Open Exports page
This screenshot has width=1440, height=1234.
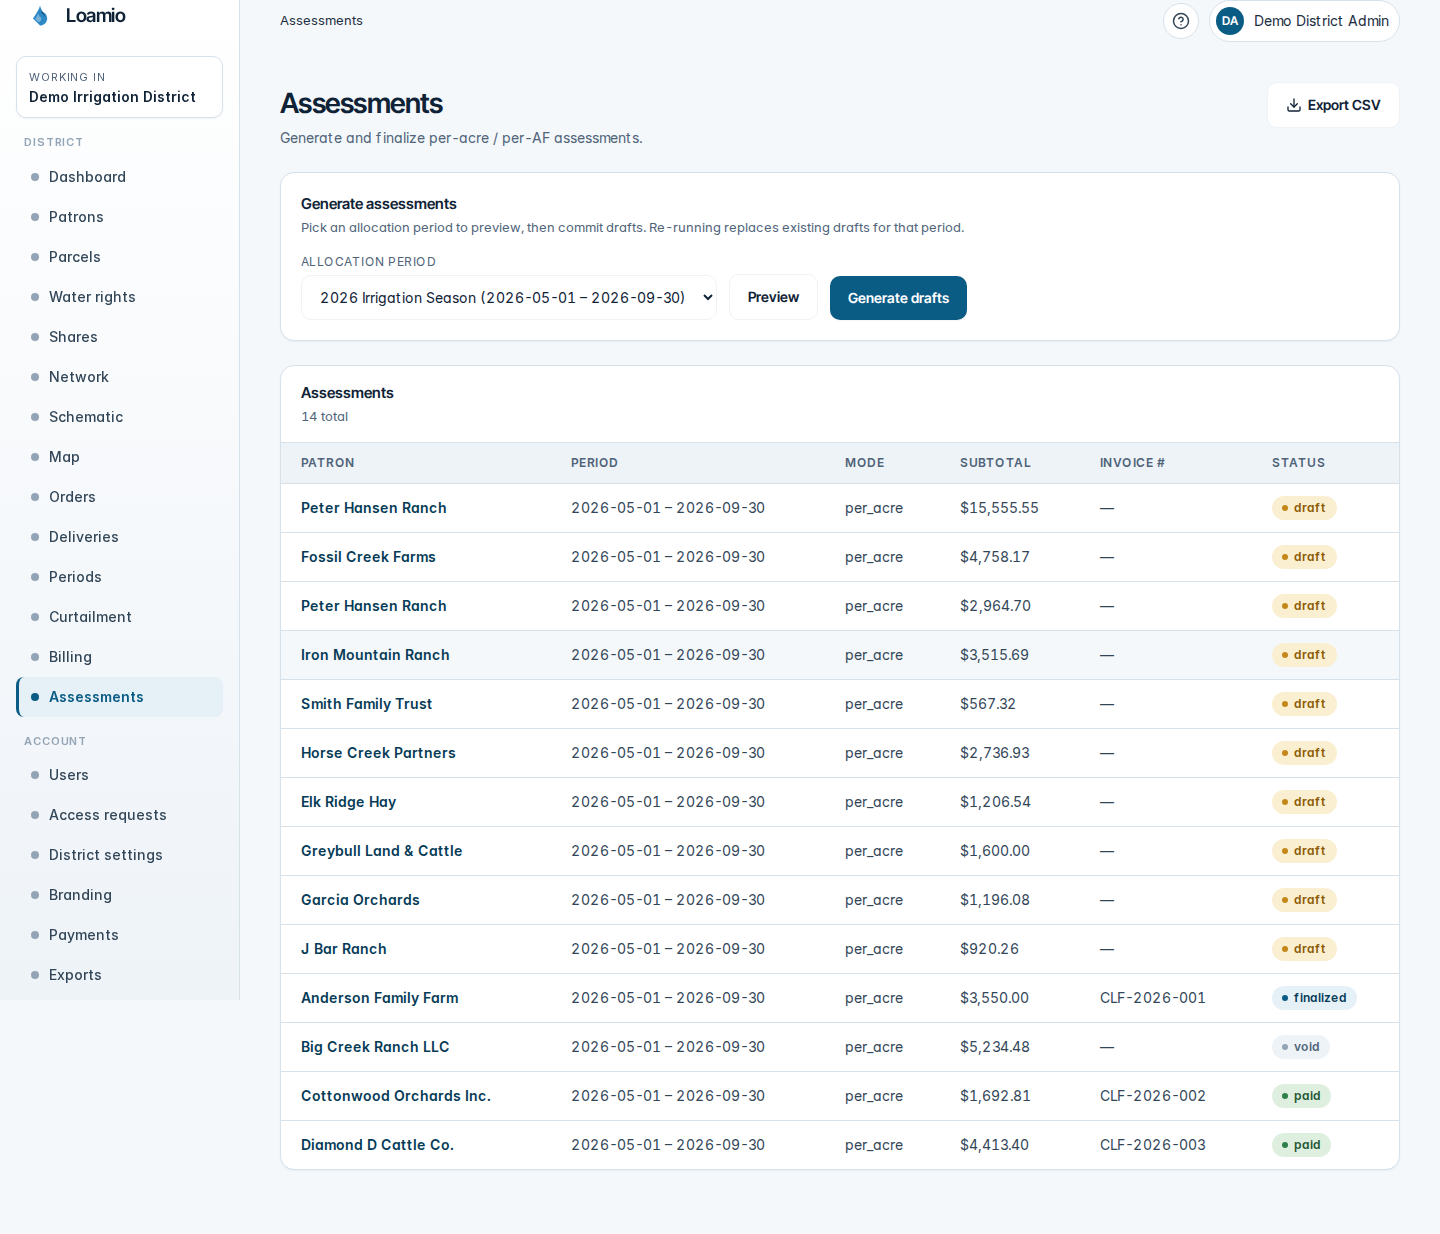119,975
